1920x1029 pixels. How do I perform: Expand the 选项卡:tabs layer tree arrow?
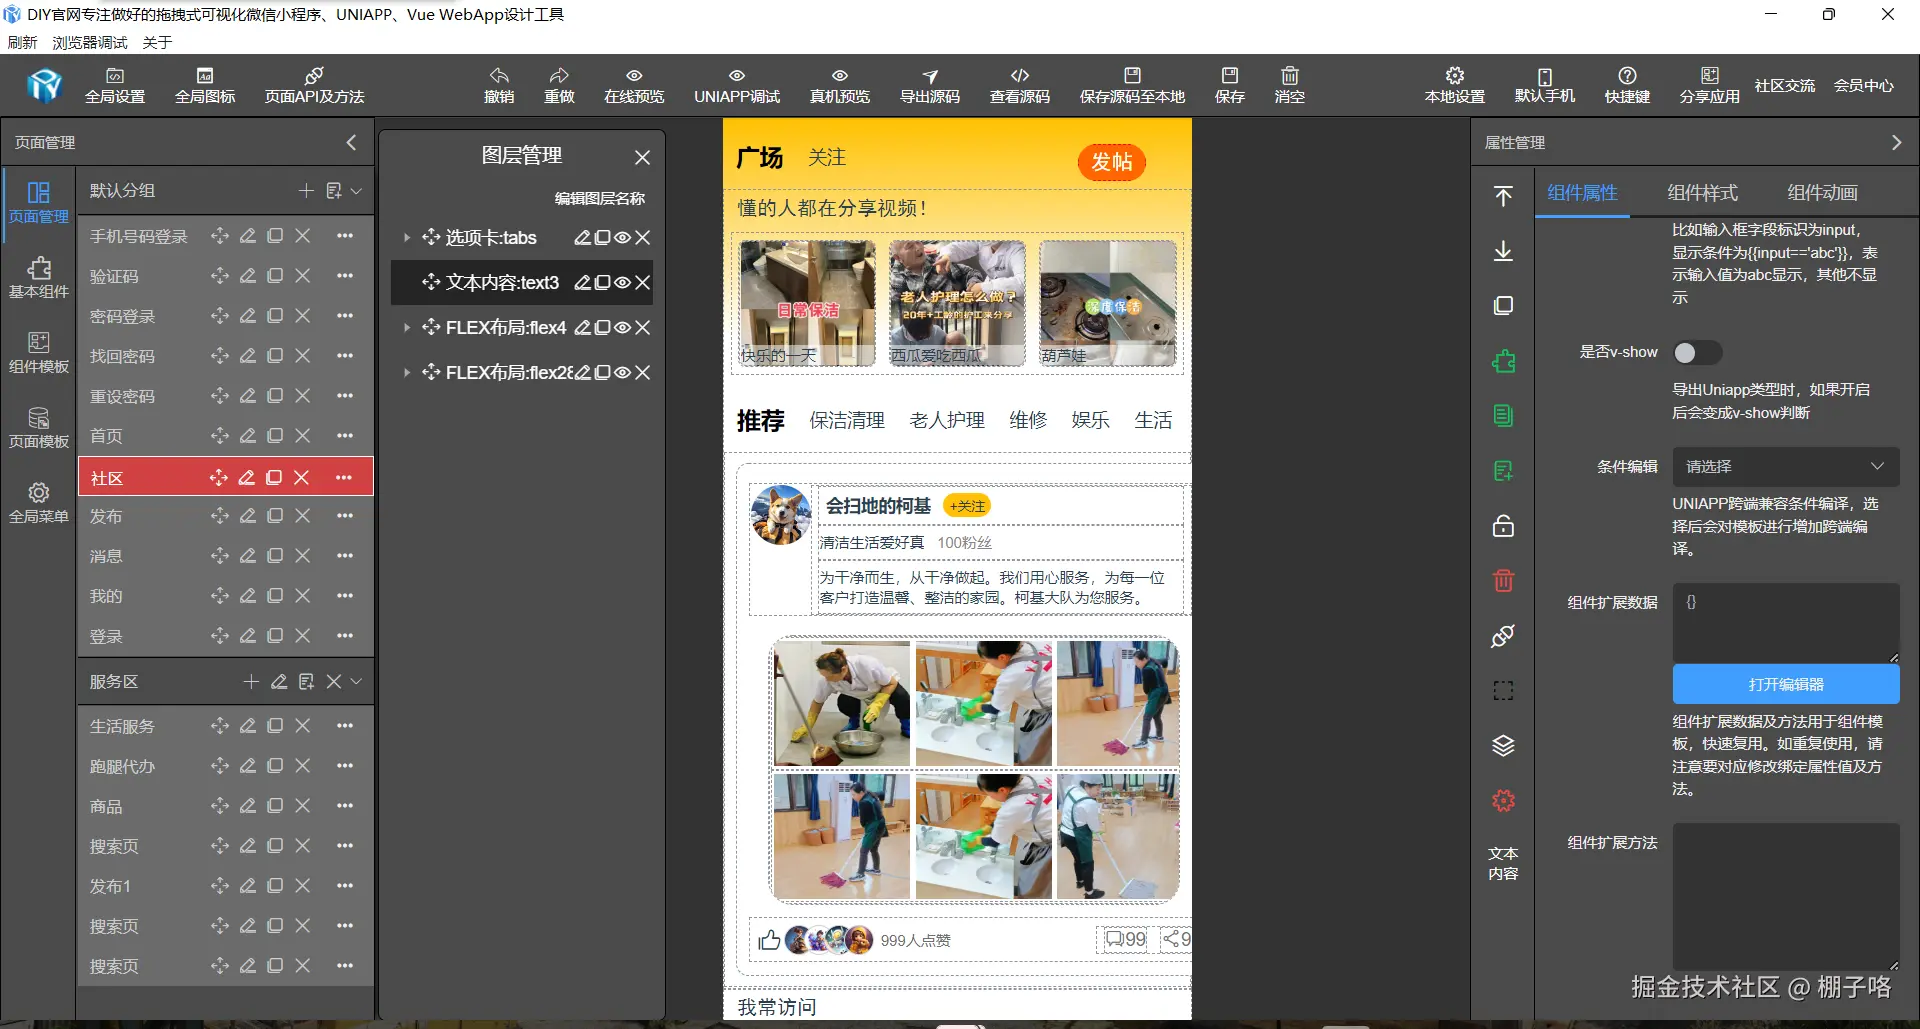tap(406, 238)
